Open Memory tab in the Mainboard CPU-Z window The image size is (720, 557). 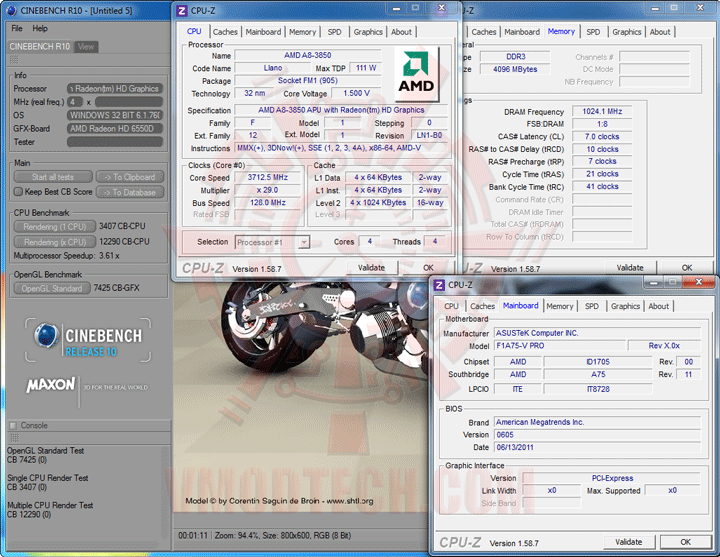(560, 306)
